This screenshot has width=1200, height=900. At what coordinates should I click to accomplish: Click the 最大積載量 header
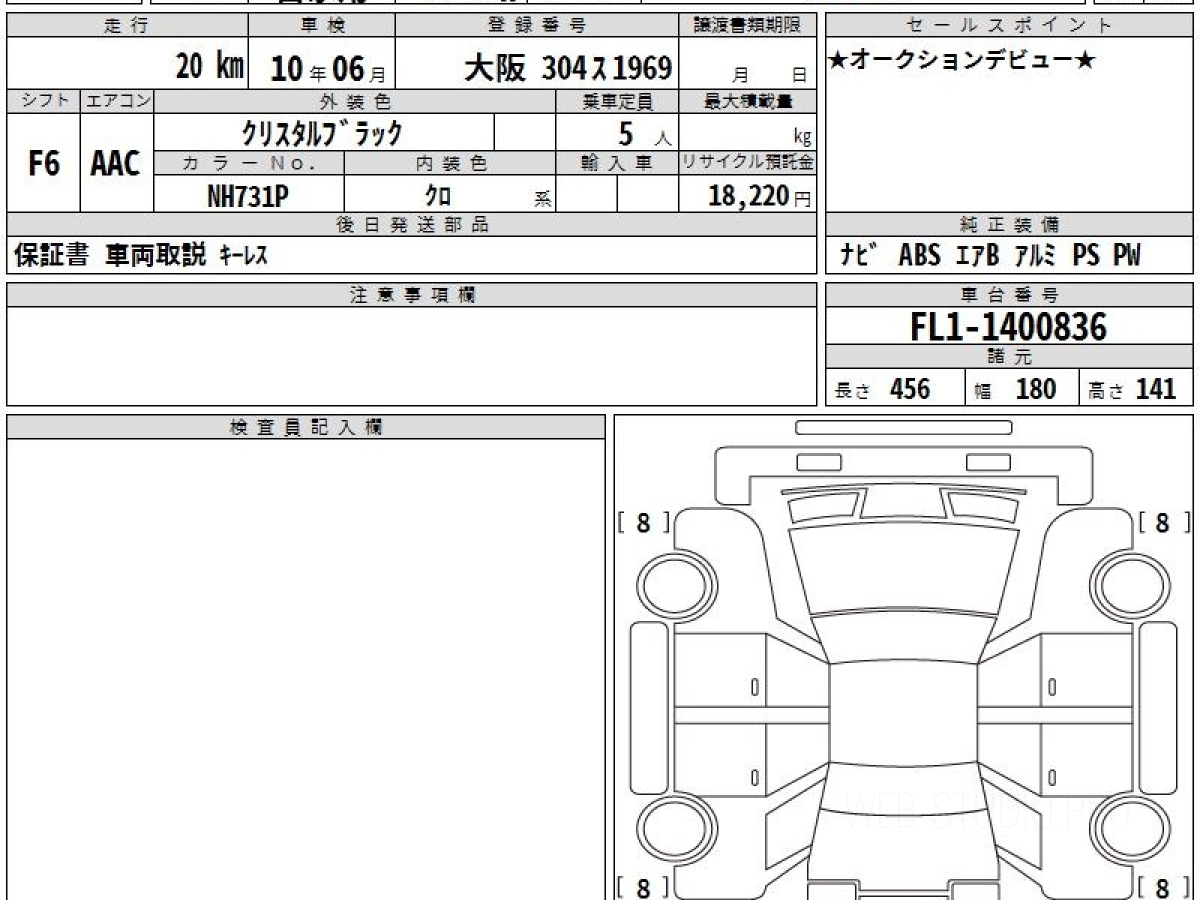coord(747,101)
